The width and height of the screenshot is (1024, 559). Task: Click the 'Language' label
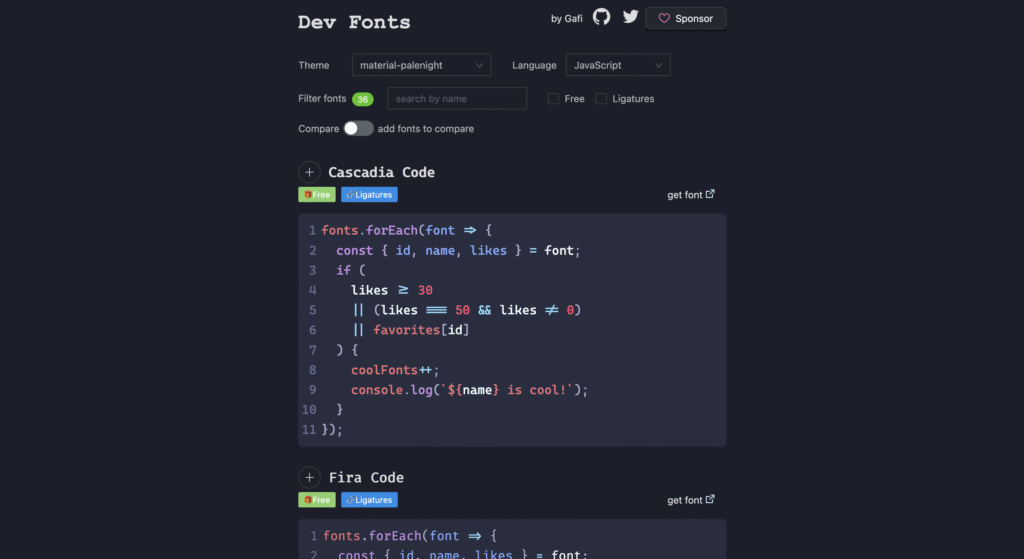(x=534, y=65)
